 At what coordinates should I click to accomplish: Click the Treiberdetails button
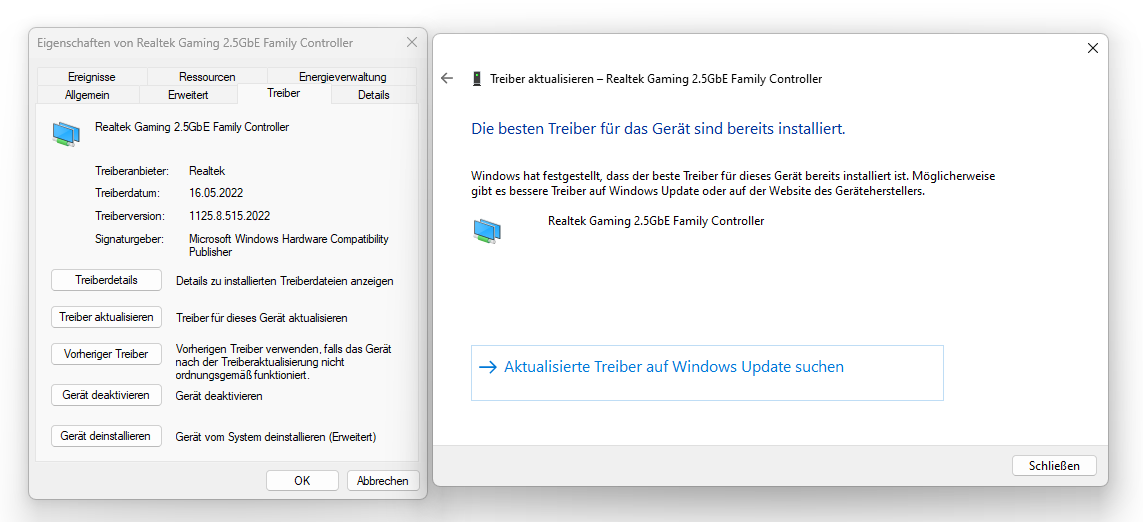[x=106, y=280]
